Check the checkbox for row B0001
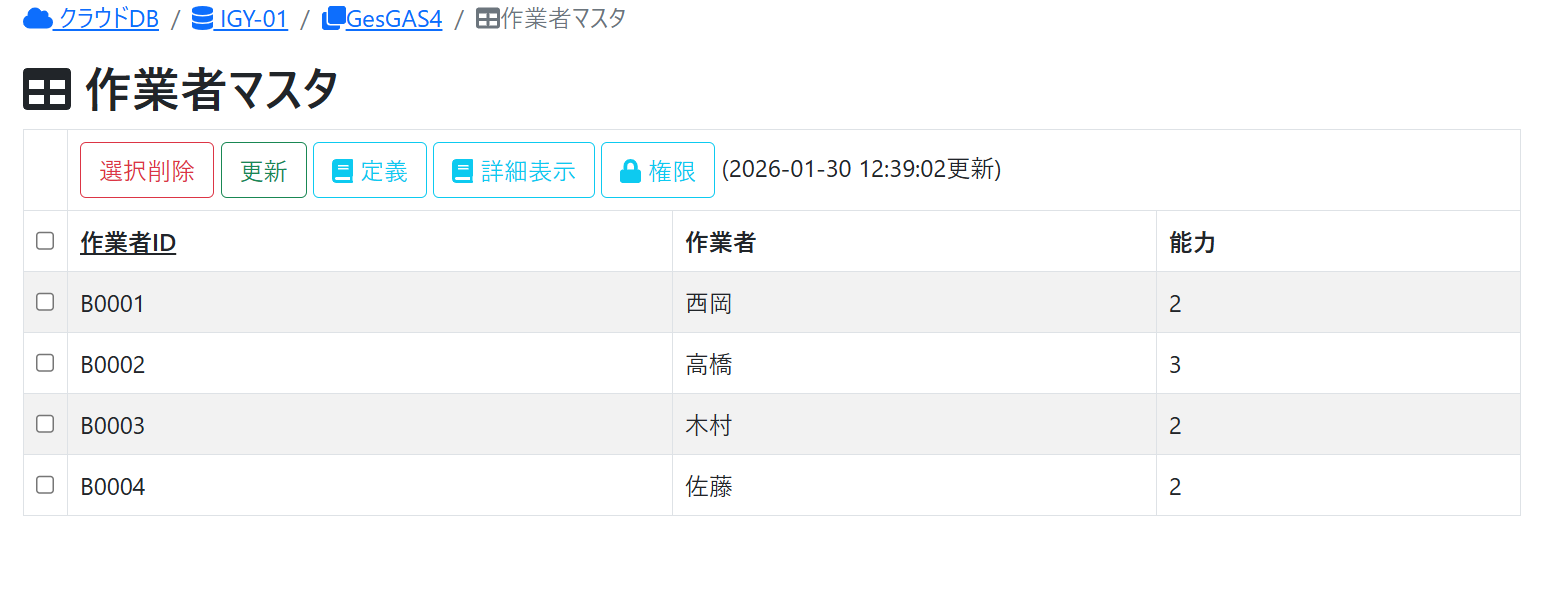This screenshot has width=1547, height=615. [45, 302]
